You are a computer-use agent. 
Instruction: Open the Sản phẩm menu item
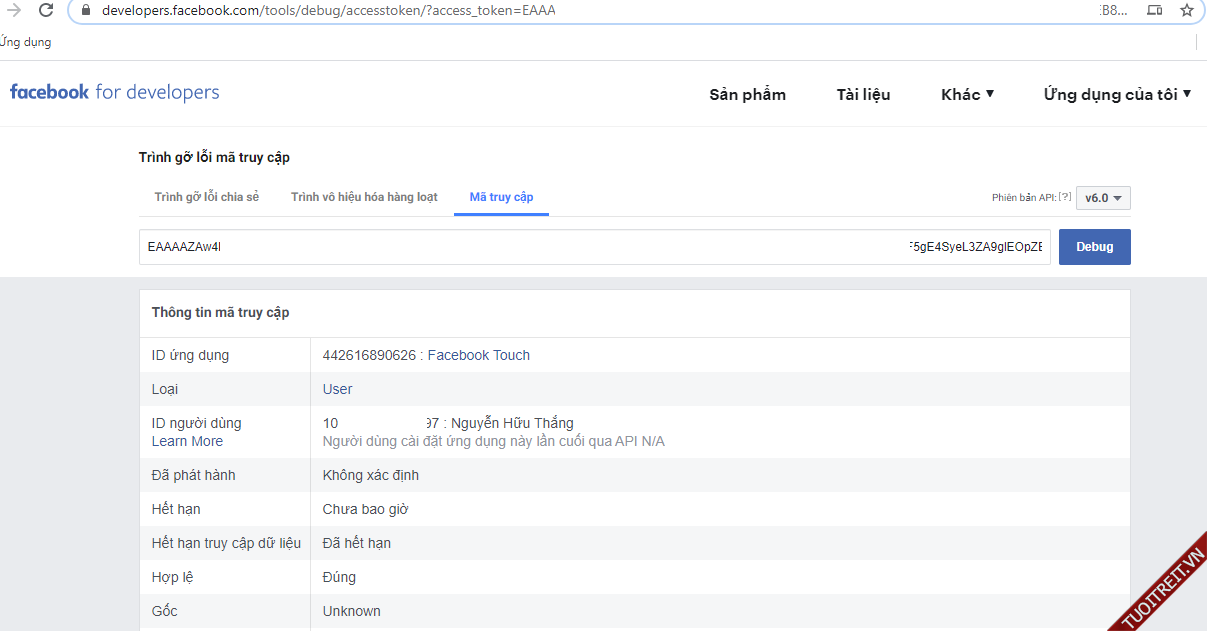pyautogui.click(x=747, y=95)
